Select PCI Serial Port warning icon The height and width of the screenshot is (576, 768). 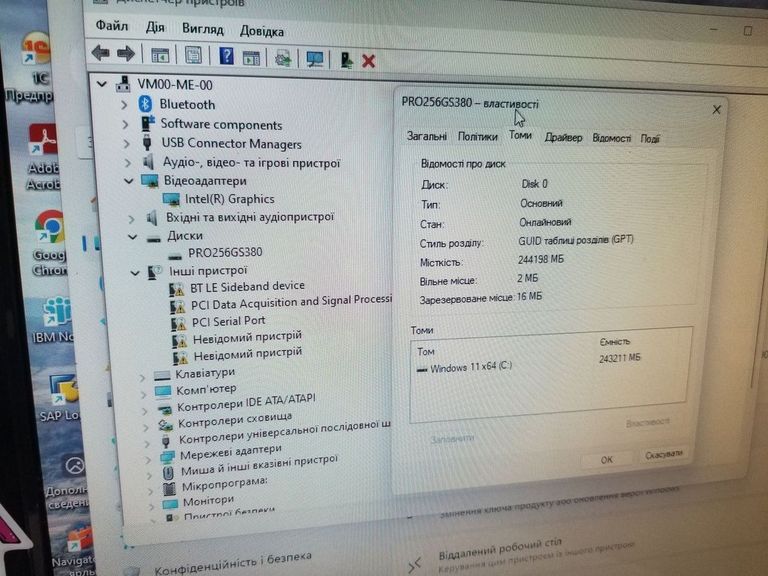pyautogui.click(x=178, y=323)
